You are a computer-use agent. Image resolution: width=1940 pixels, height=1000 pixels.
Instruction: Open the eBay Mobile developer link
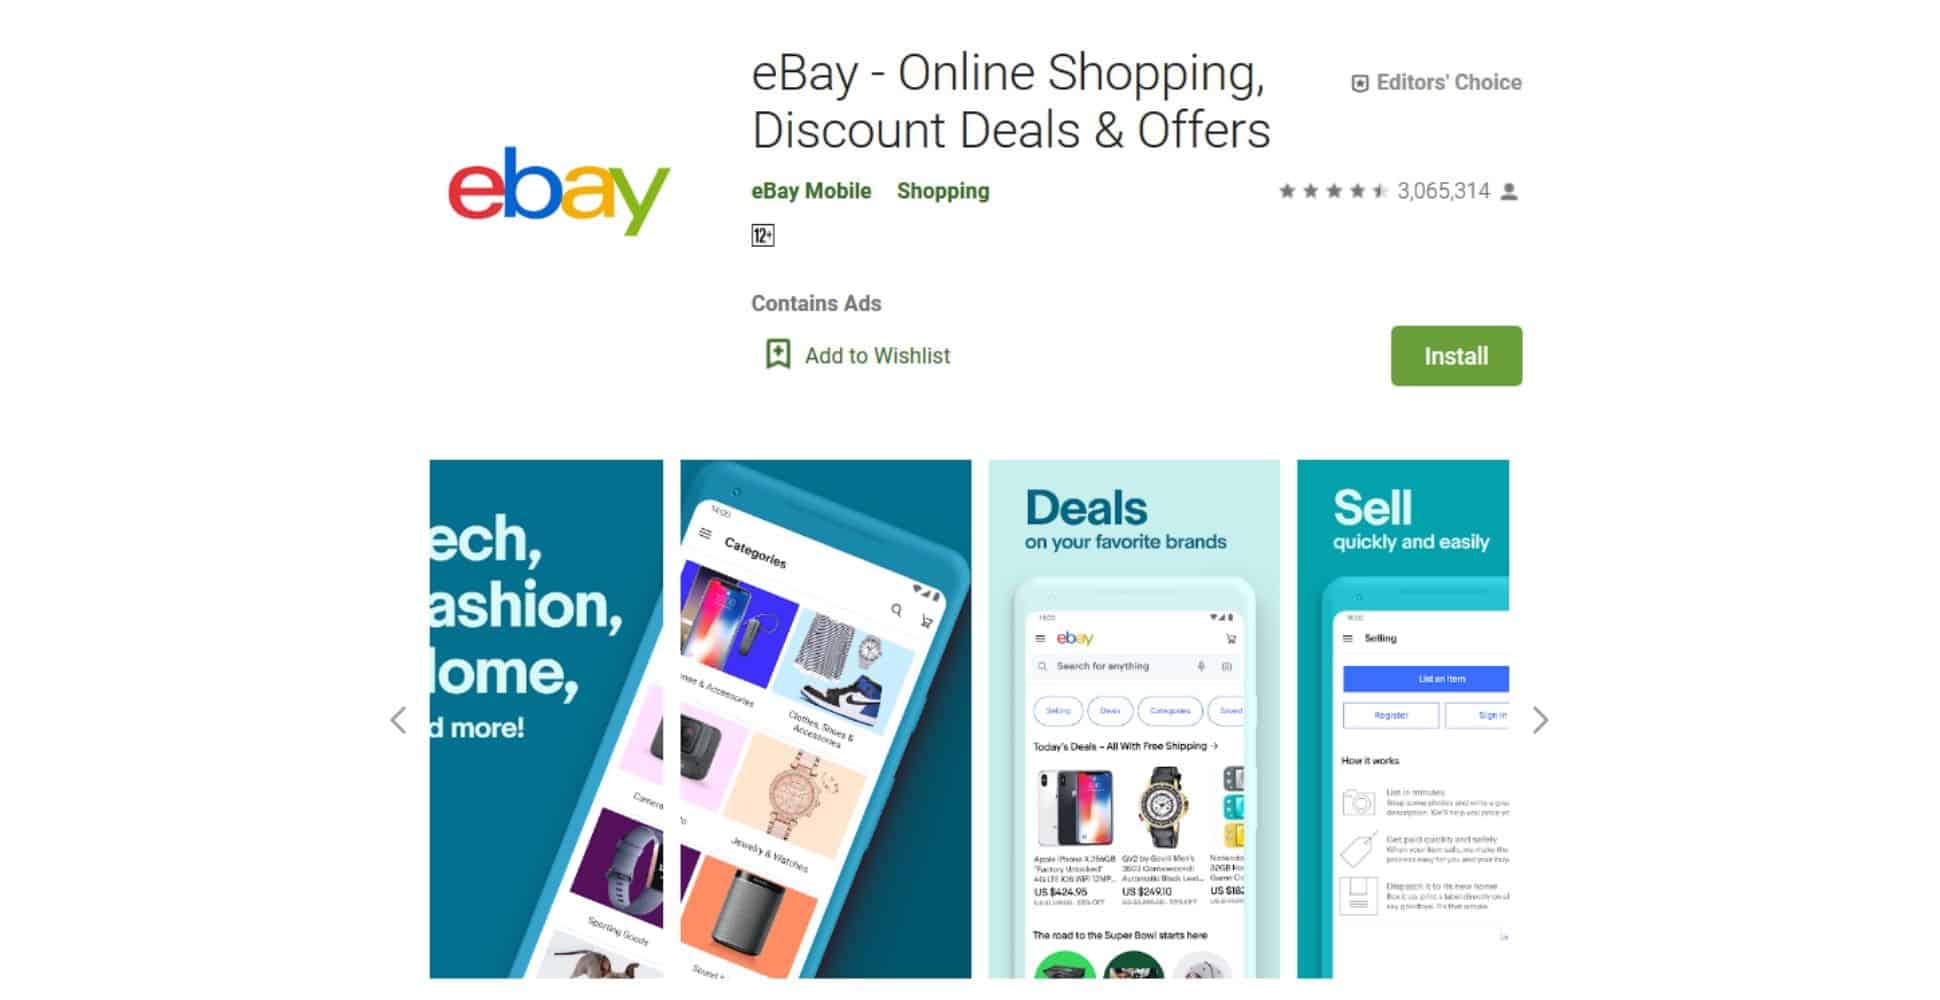coord(811,191)
